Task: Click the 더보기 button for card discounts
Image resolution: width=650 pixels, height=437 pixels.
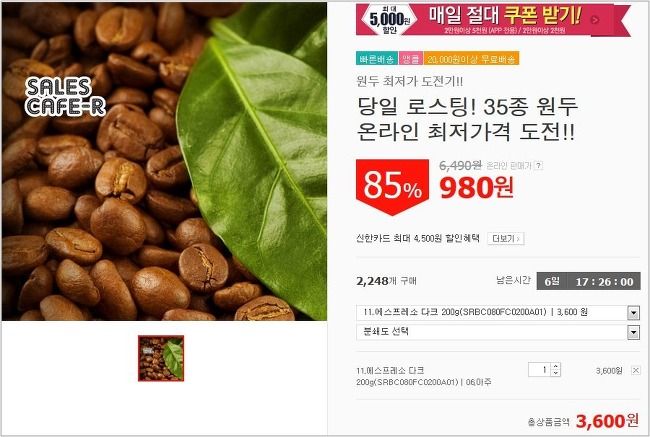Action: pyautogui.click(x=506, y=238)
